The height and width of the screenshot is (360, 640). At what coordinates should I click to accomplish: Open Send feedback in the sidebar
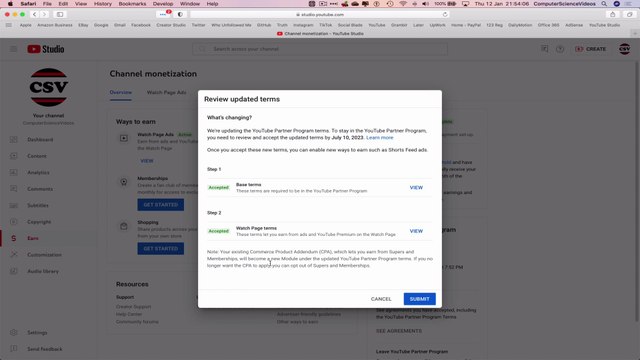coord(44,349)
